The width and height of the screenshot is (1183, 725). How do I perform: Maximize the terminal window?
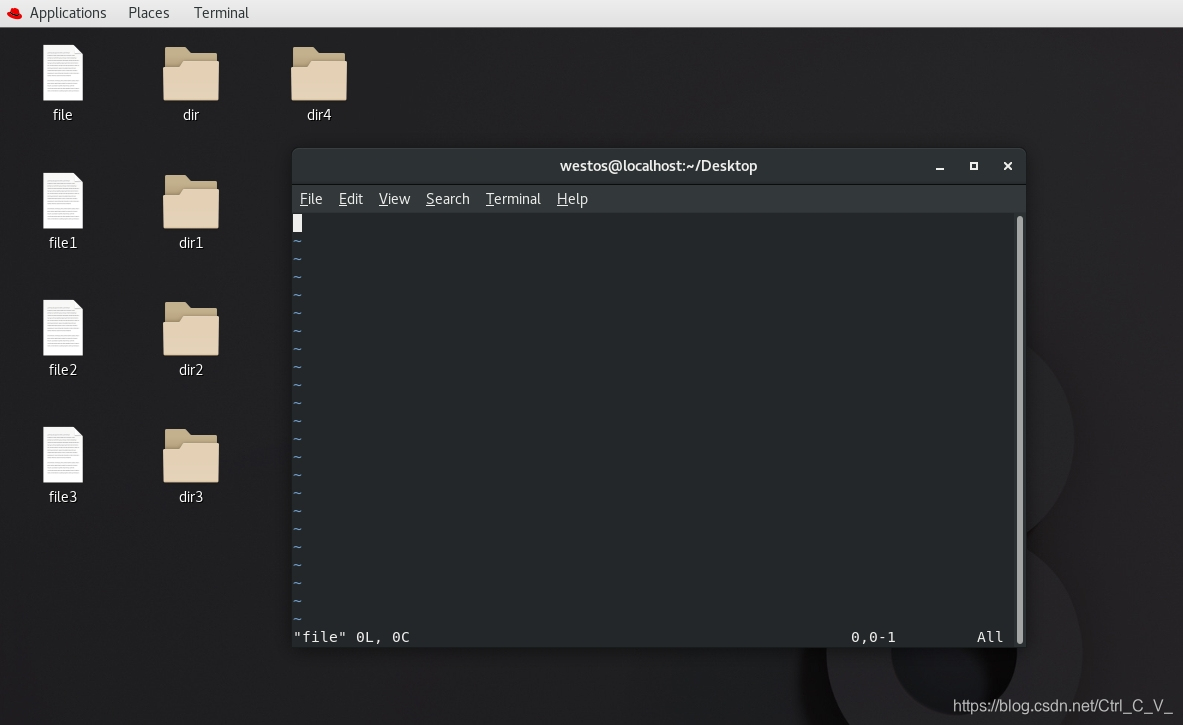974,166
